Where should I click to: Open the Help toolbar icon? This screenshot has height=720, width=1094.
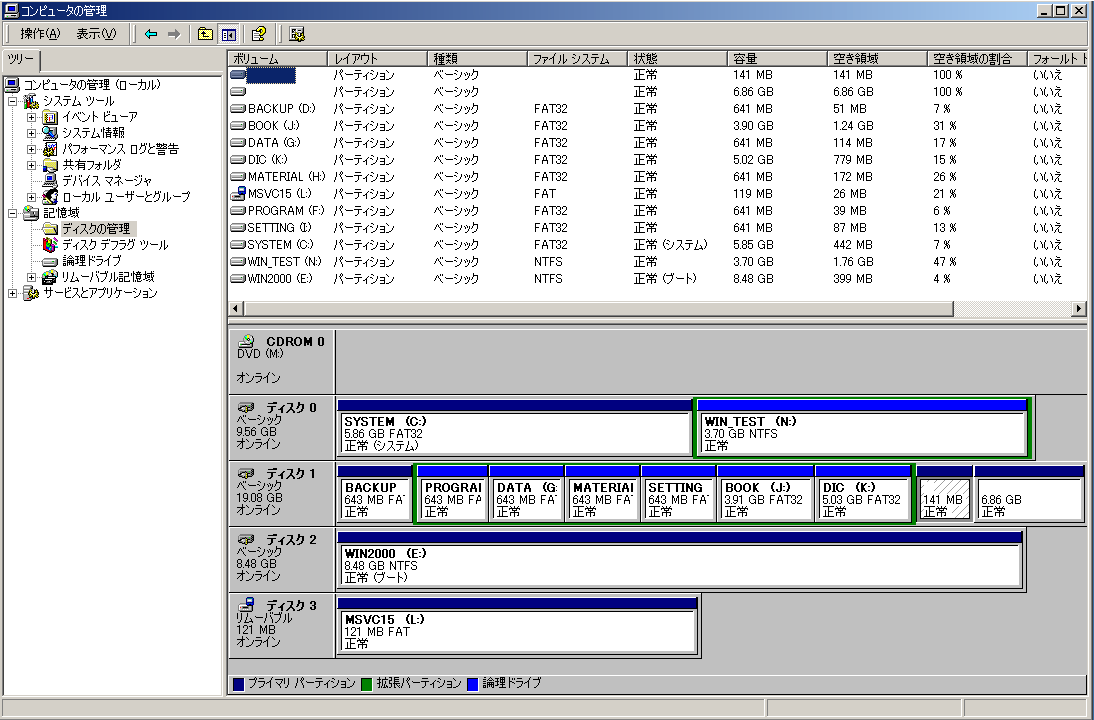[x=258, y=34]
